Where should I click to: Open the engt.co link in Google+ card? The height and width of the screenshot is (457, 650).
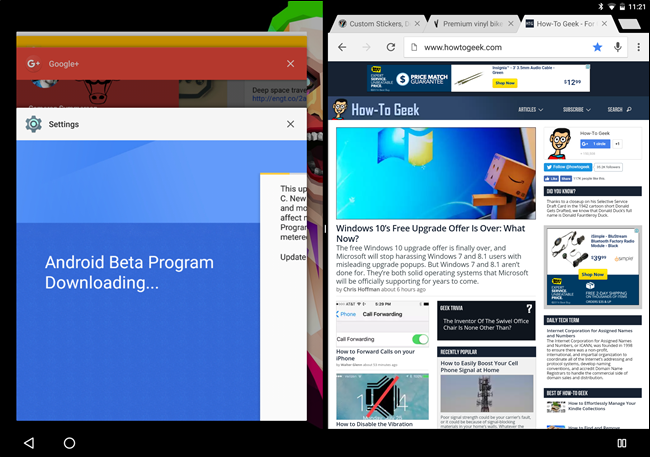click(x=279, y=98)
